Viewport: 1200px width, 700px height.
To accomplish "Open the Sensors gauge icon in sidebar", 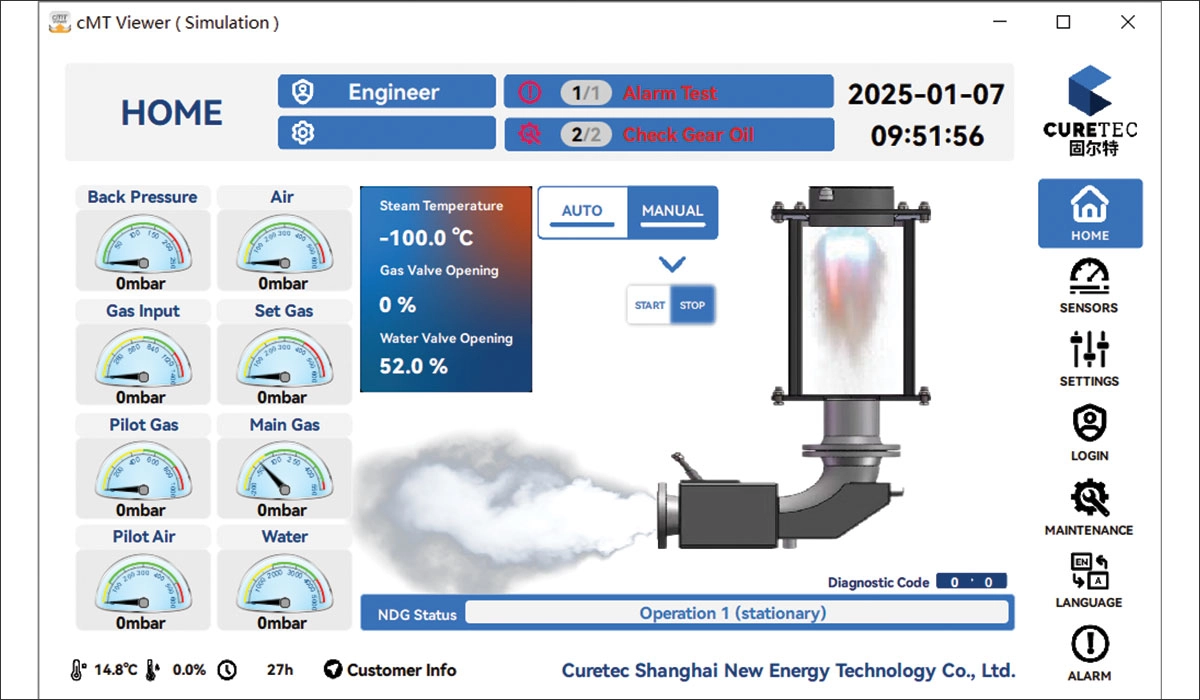I will pyautogui.click(x=1089, y=277).
